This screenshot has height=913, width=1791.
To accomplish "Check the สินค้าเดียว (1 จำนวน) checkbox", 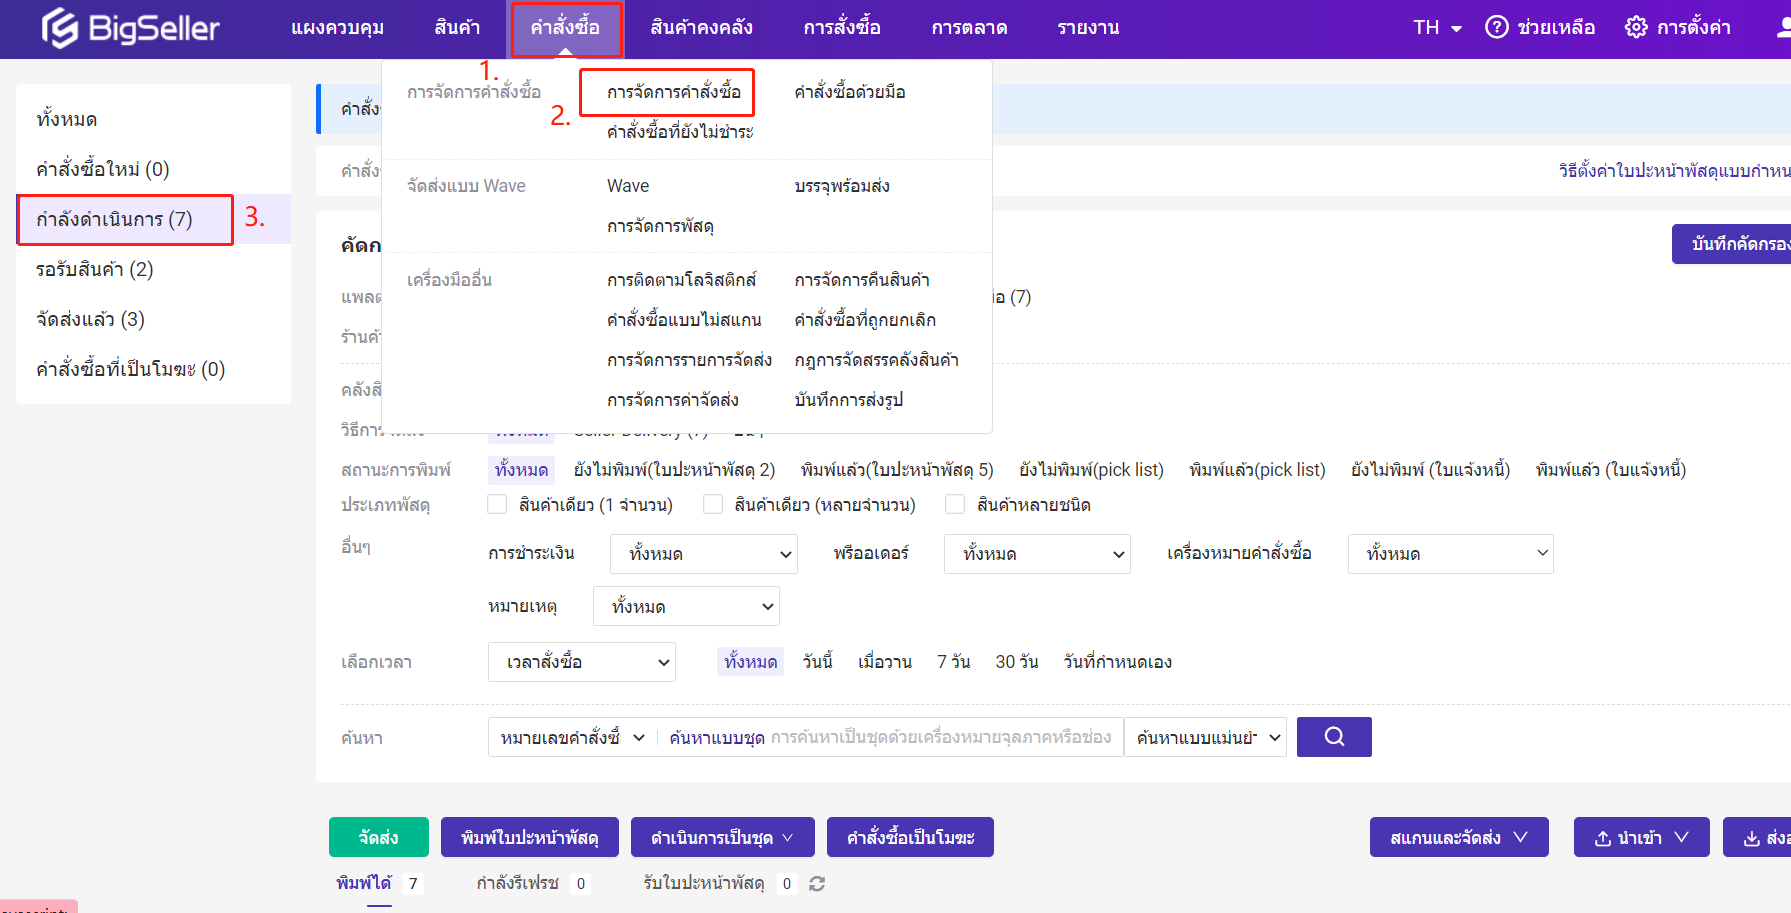I will pos(497,505).
